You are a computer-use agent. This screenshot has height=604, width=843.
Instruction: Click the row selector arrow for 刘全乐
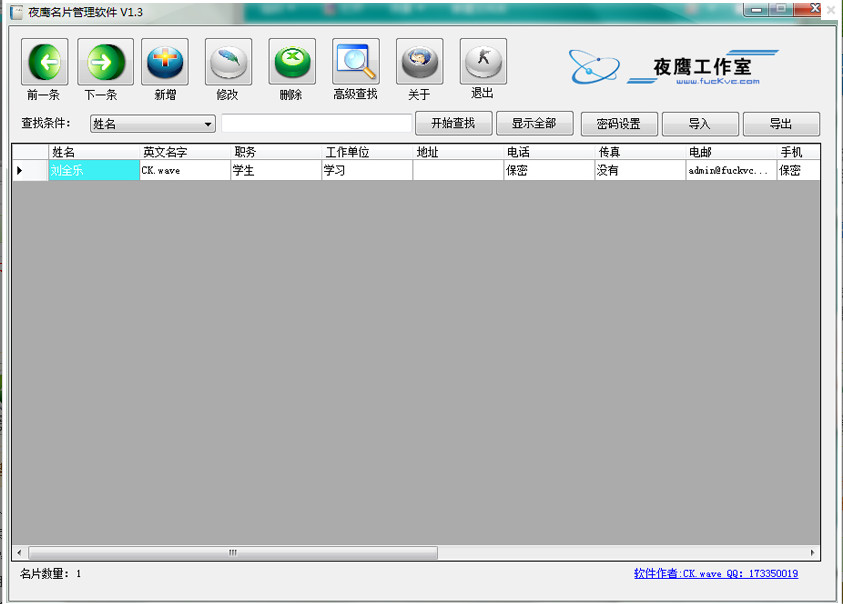coord(30,170)
